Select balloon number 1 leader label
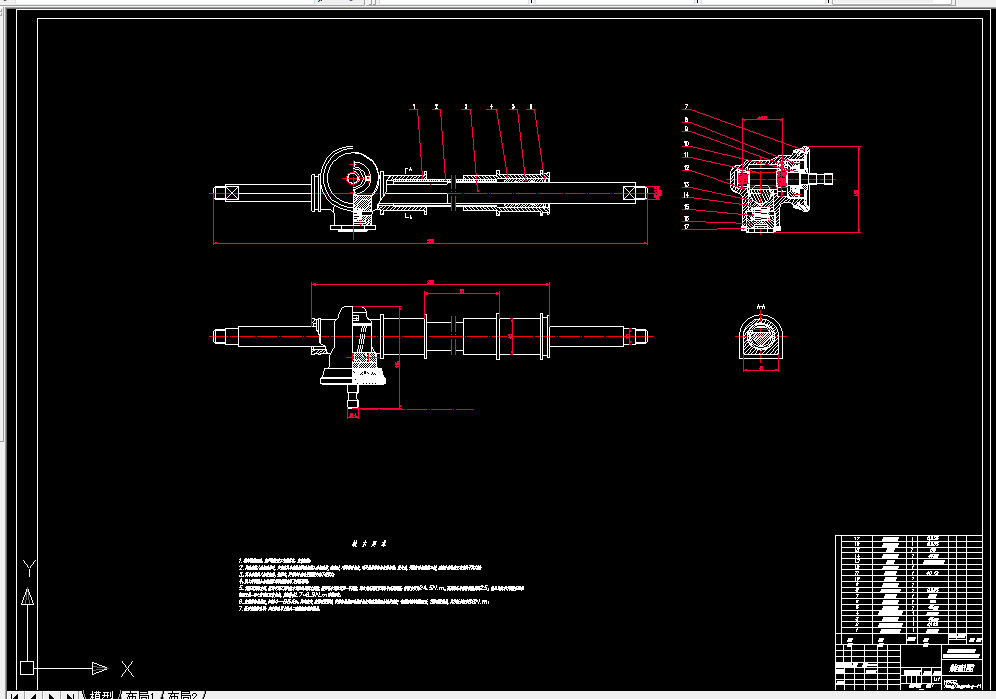This screenshot has height=699, width=996. click(414, 107)
